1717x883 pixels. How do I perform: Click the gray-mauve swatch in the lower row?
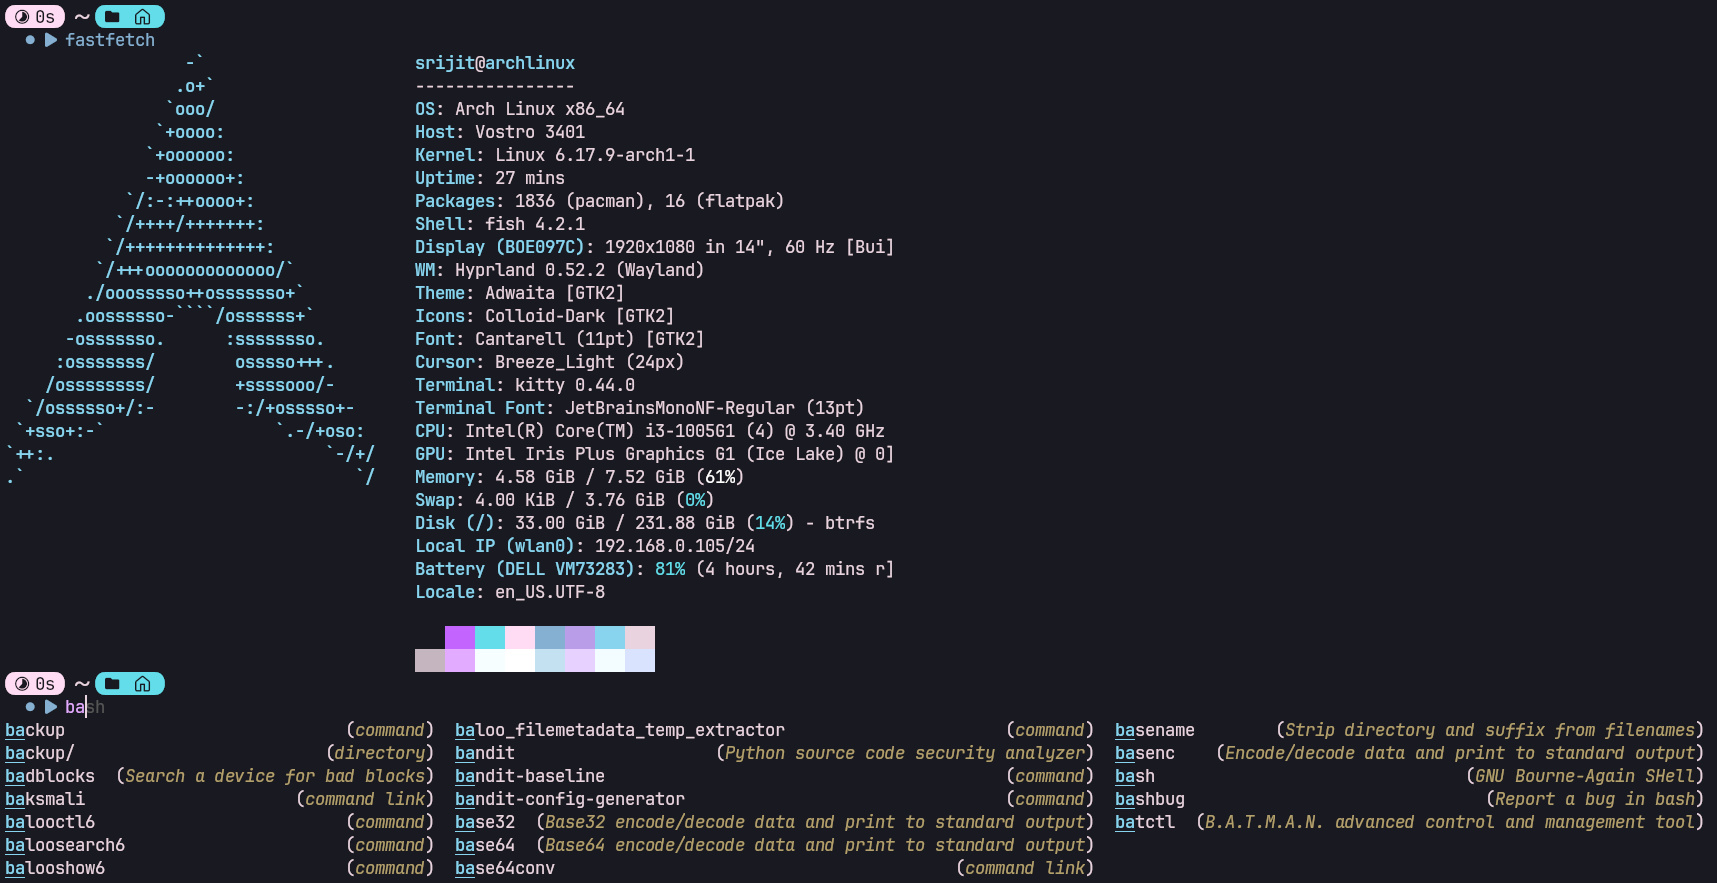(430, 660)
